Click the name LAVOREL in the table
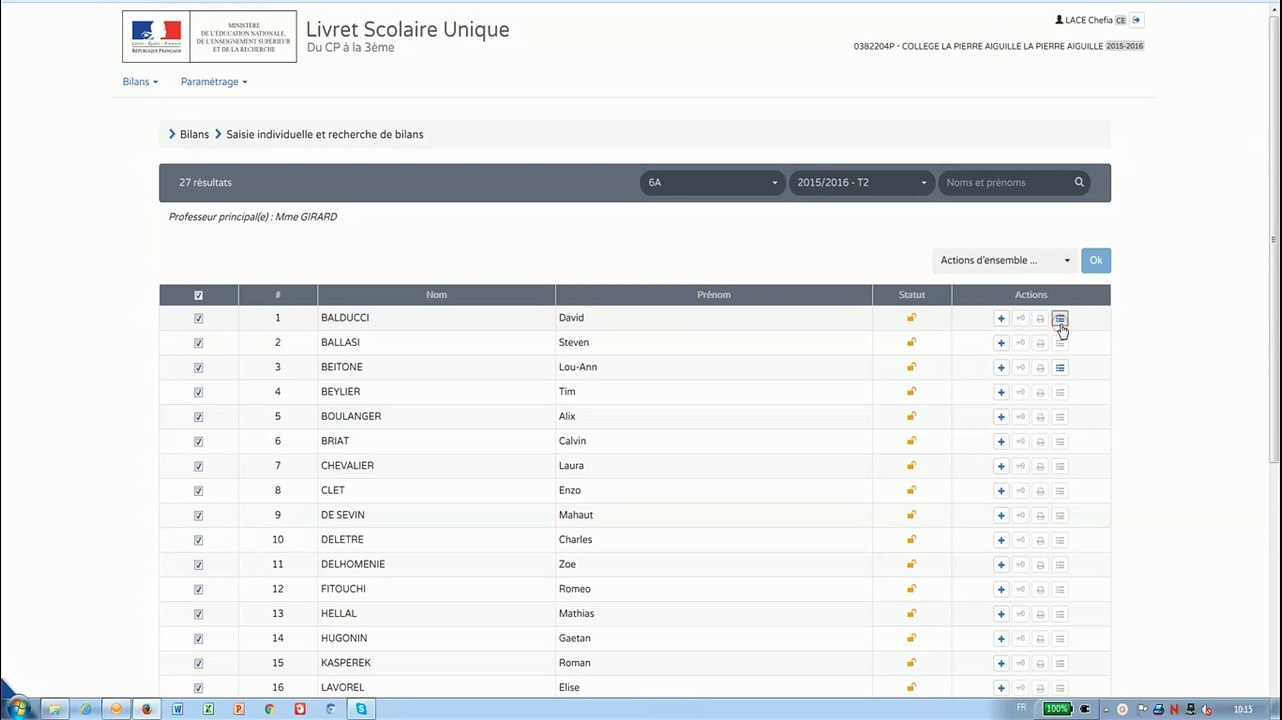 click(343, 687)
